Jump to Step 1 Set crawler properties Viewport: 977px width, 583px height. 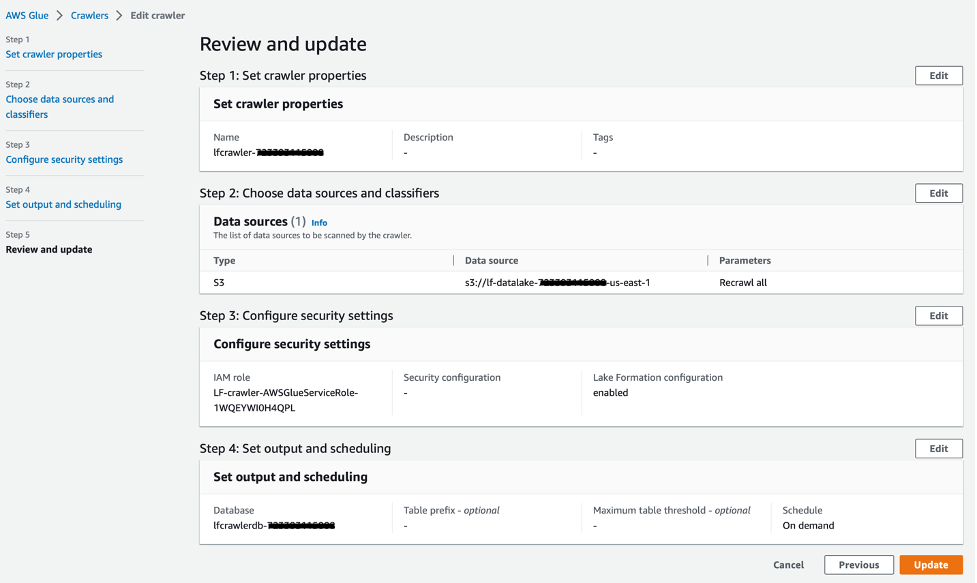click(54, 54)
